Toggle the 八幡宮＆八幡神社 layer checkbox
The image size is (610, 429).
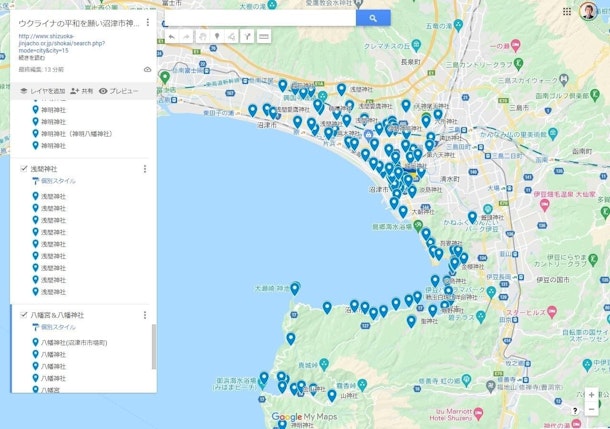click(24, 315)
